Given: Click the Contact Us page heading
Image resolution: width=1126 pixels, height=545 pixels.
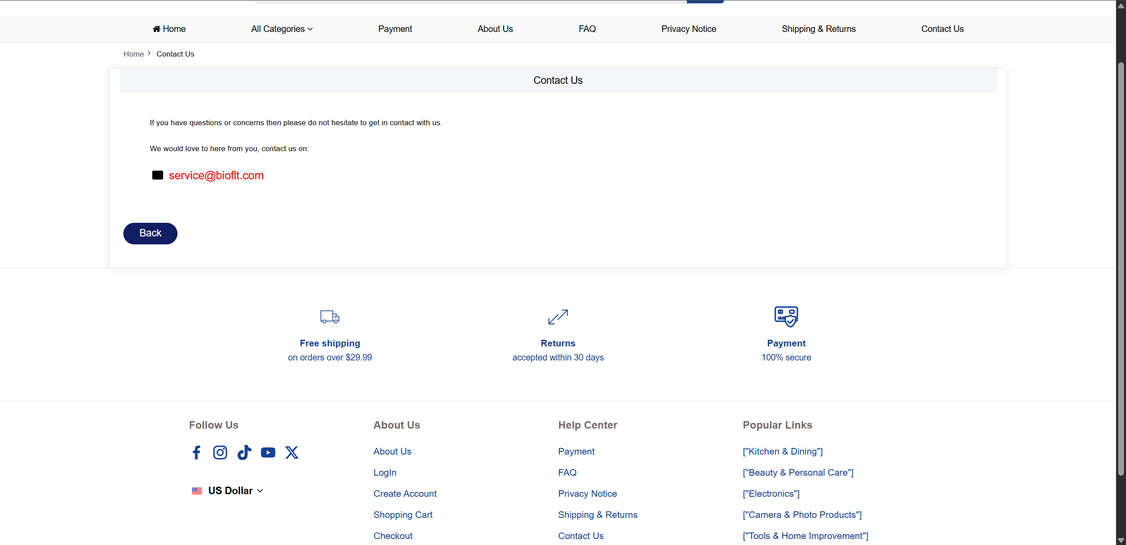Looking at the screenshot, I should pyautogui.click(x=558, y=80).
